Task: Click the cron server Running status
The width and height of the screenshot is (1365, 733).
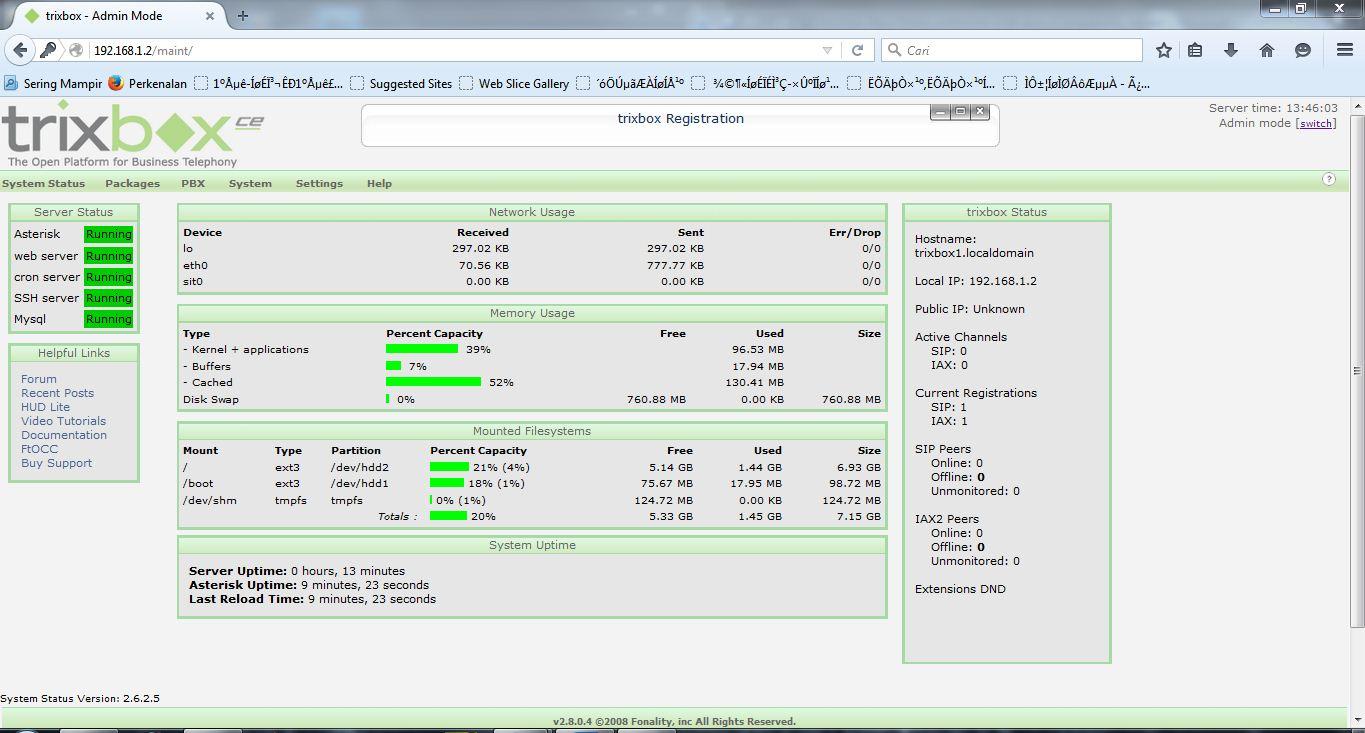Action: [x=108, y=277]
